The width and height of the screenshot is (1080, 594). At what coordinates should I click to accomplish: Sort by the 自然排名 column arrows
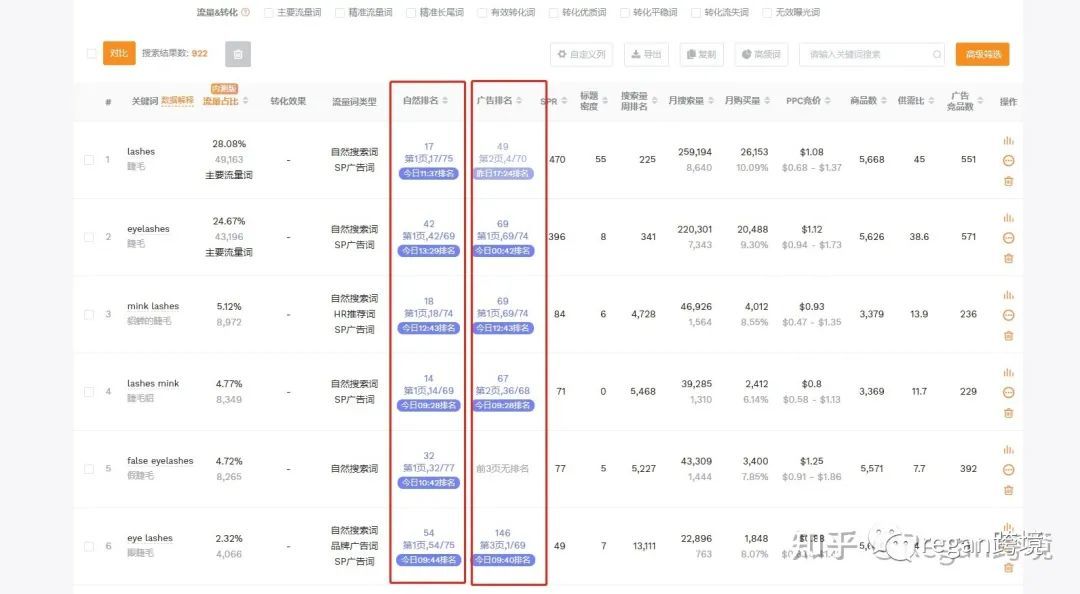click(445, 101)
